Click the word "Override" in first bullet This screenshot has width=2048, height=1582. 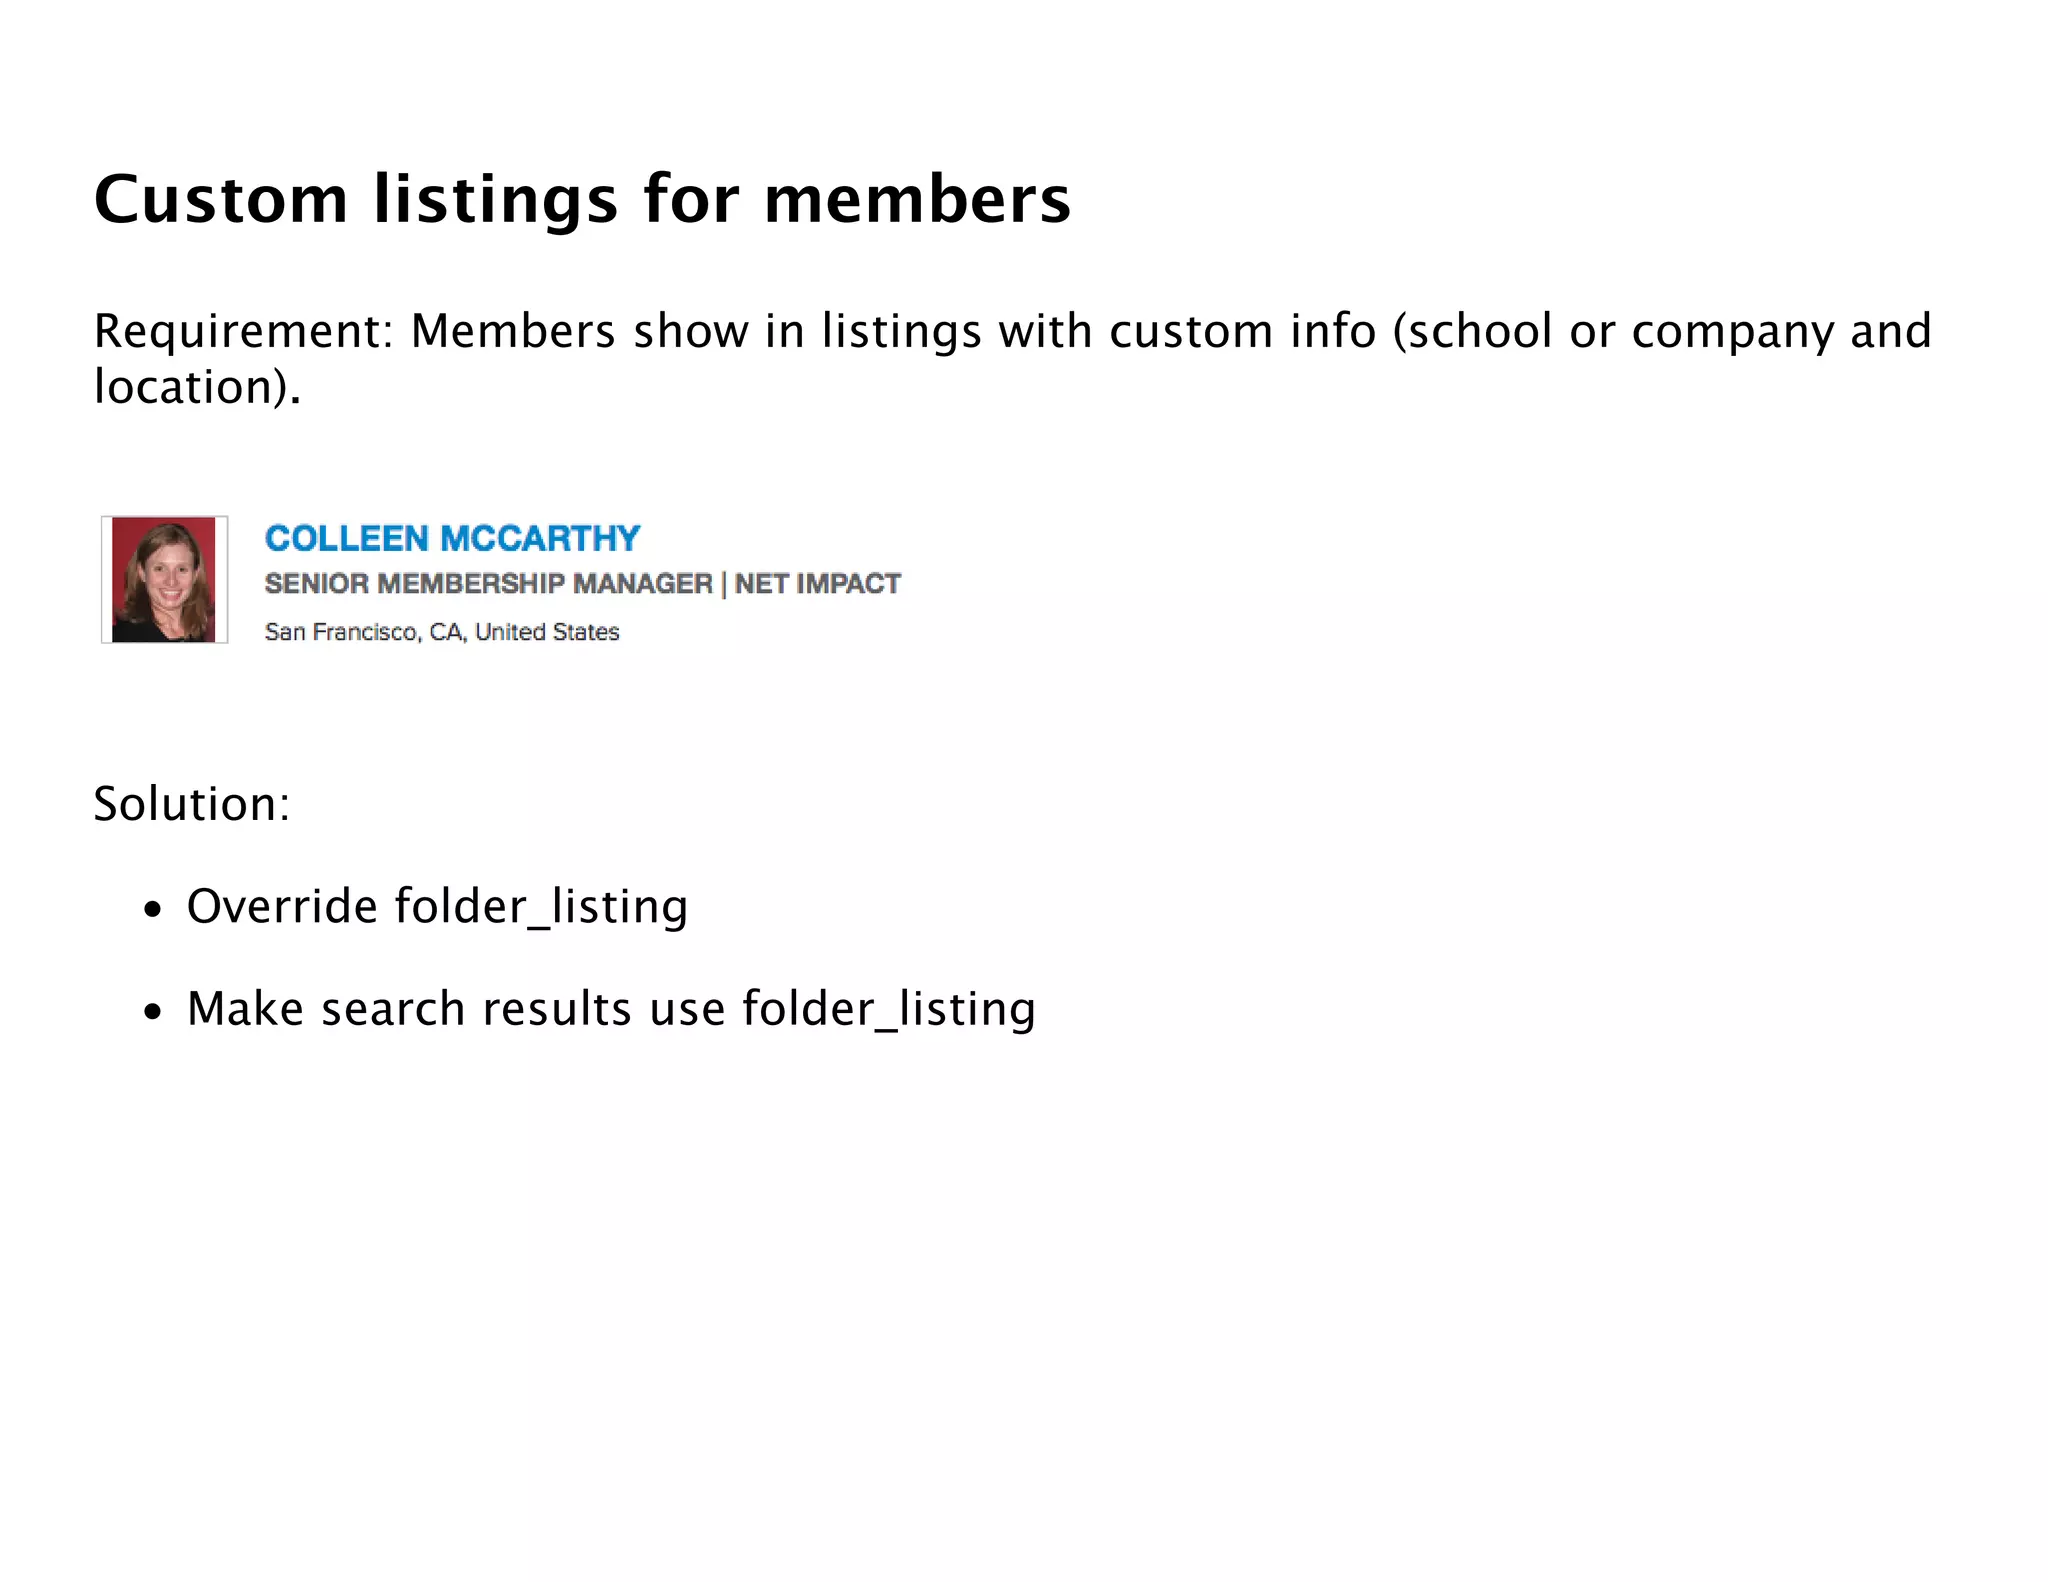click(282, 906)
